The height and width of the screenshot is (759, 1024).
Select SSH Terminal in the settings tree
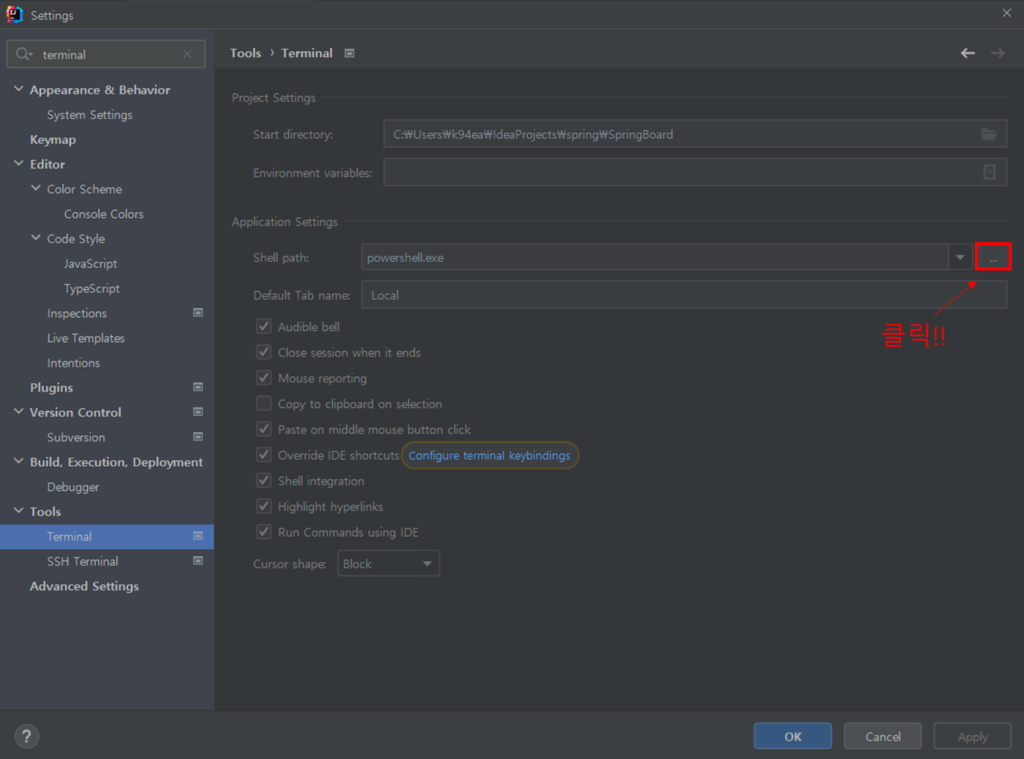click(x=82, y=561)
